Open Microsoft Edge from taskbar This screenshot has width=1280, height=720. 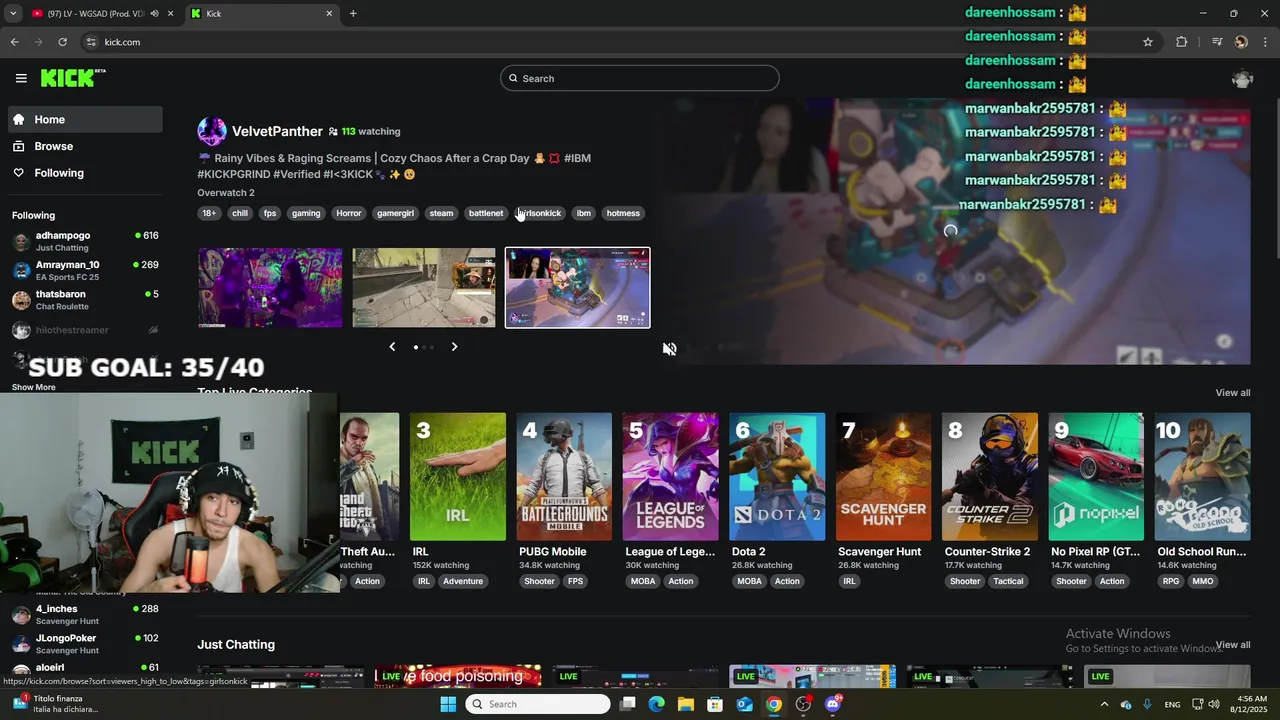point(656,704)
